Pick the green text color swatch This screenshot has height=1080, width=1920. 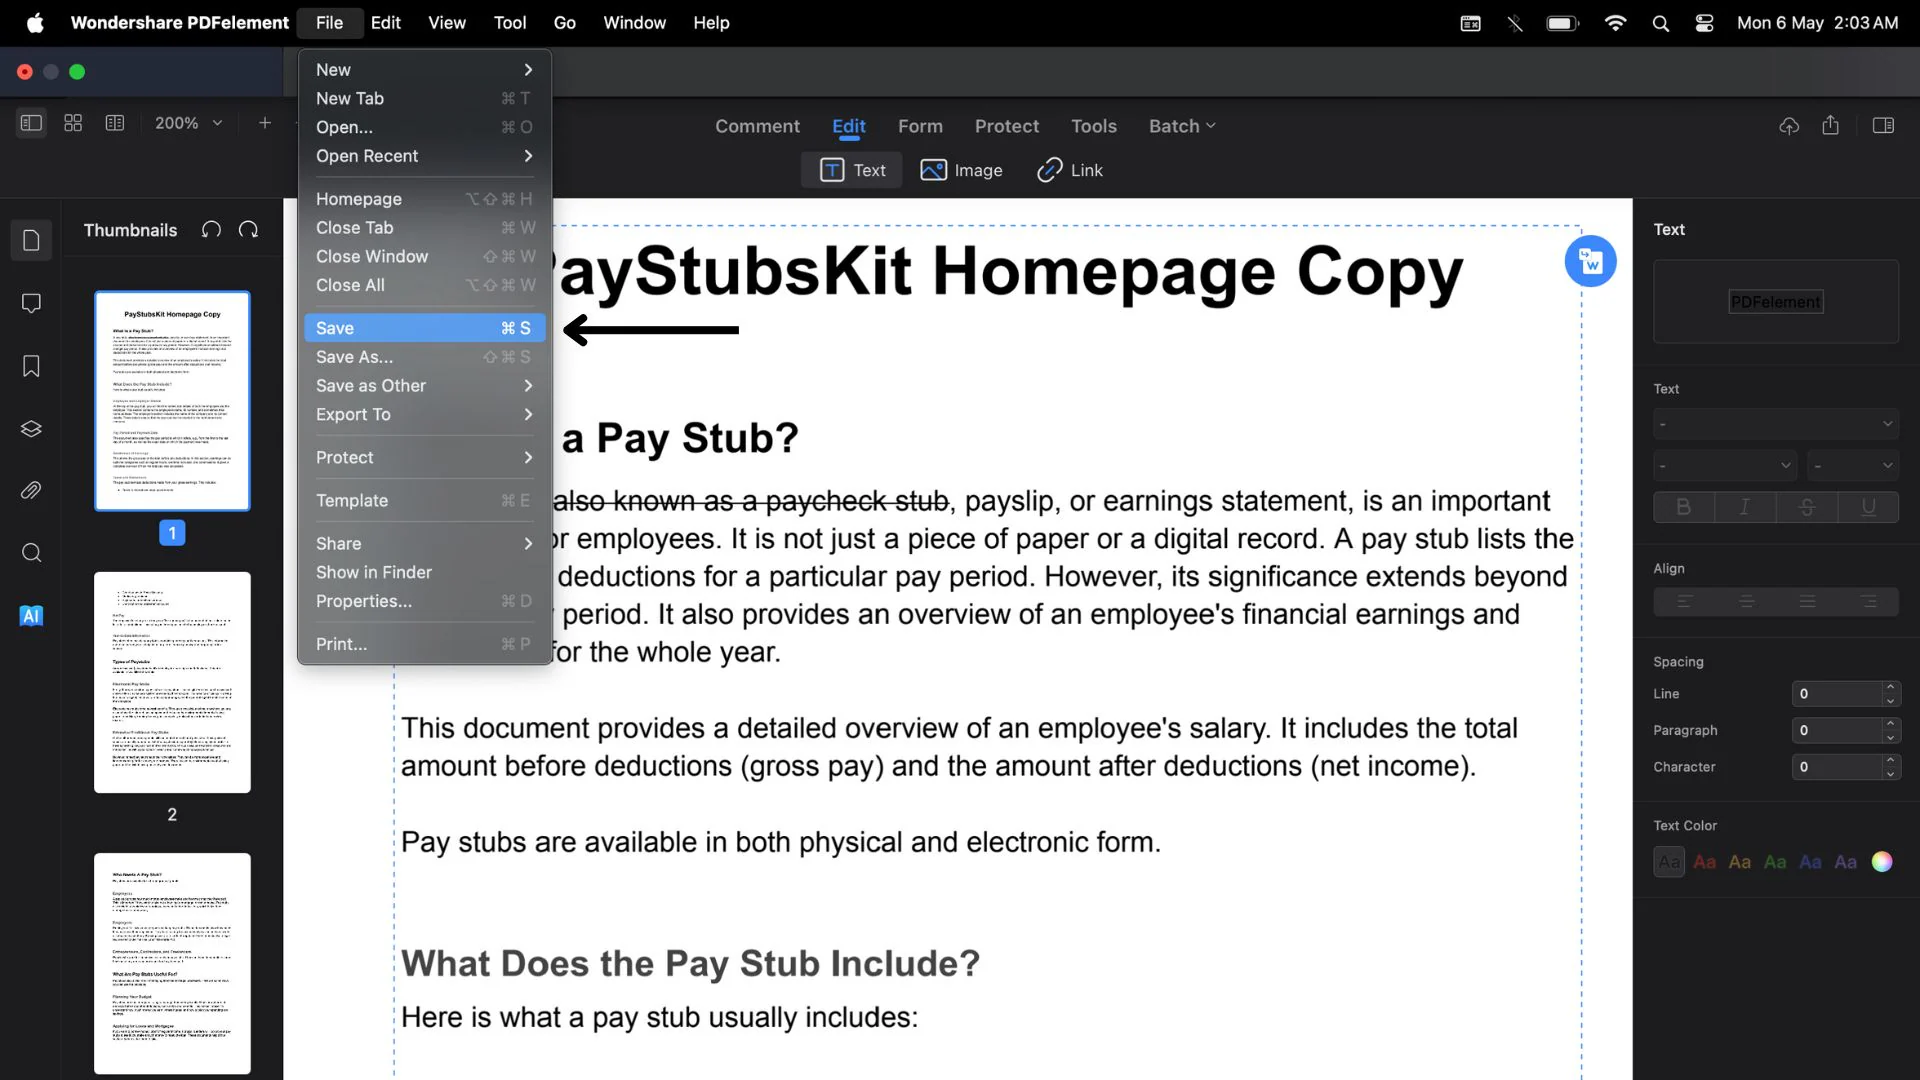pos(1775,862)
